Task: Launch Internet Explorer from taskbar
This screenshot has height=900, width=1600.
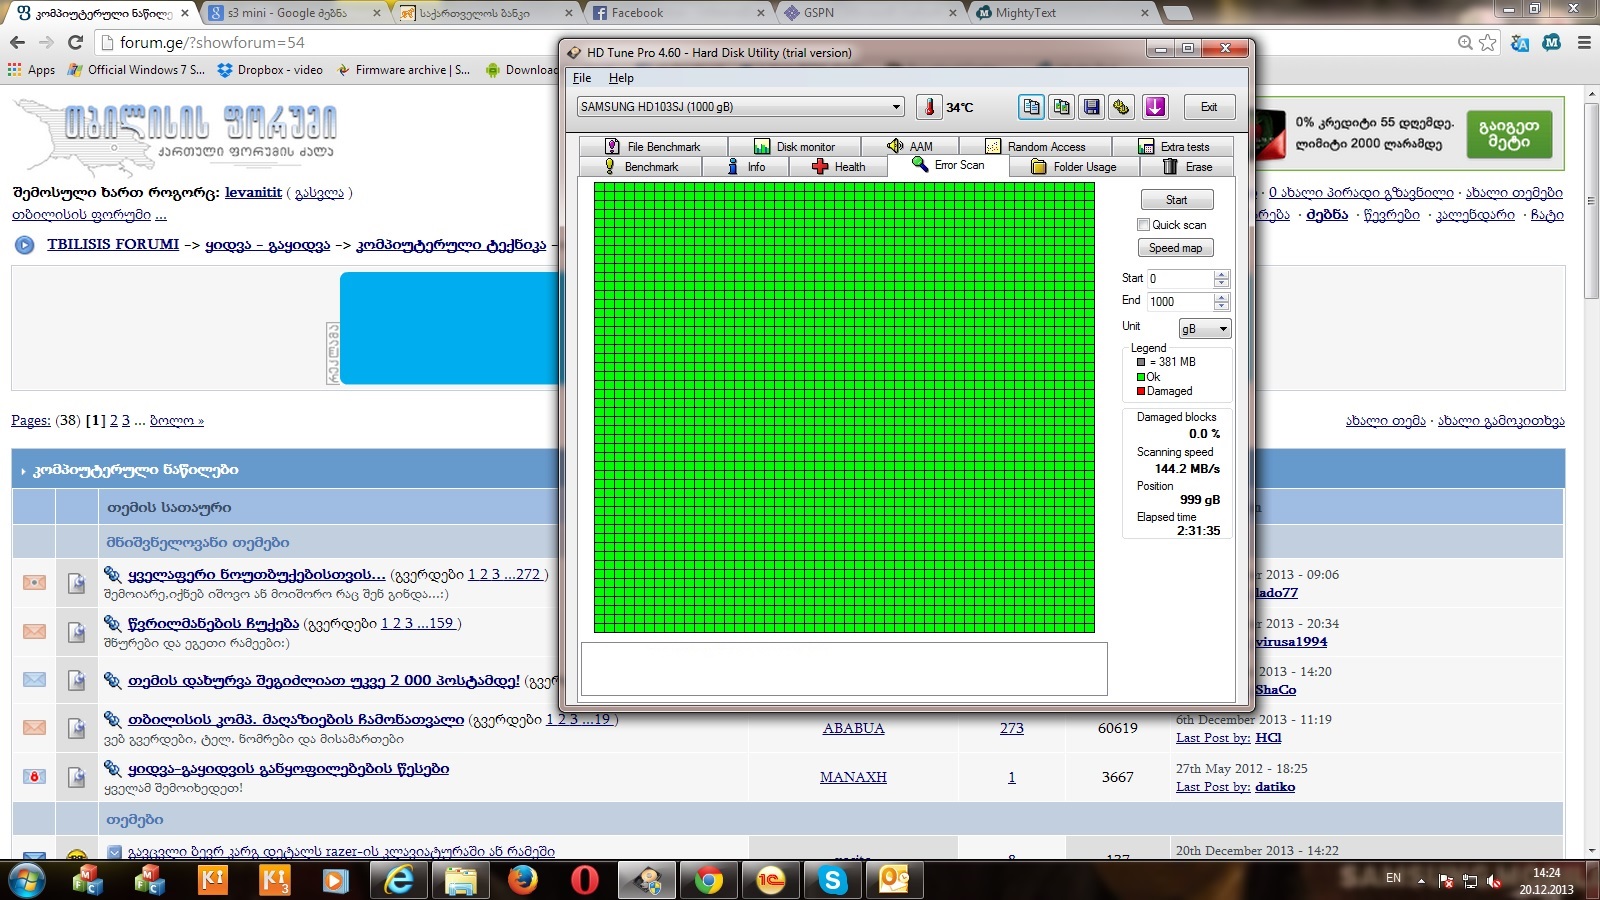Action: [399, 881]
